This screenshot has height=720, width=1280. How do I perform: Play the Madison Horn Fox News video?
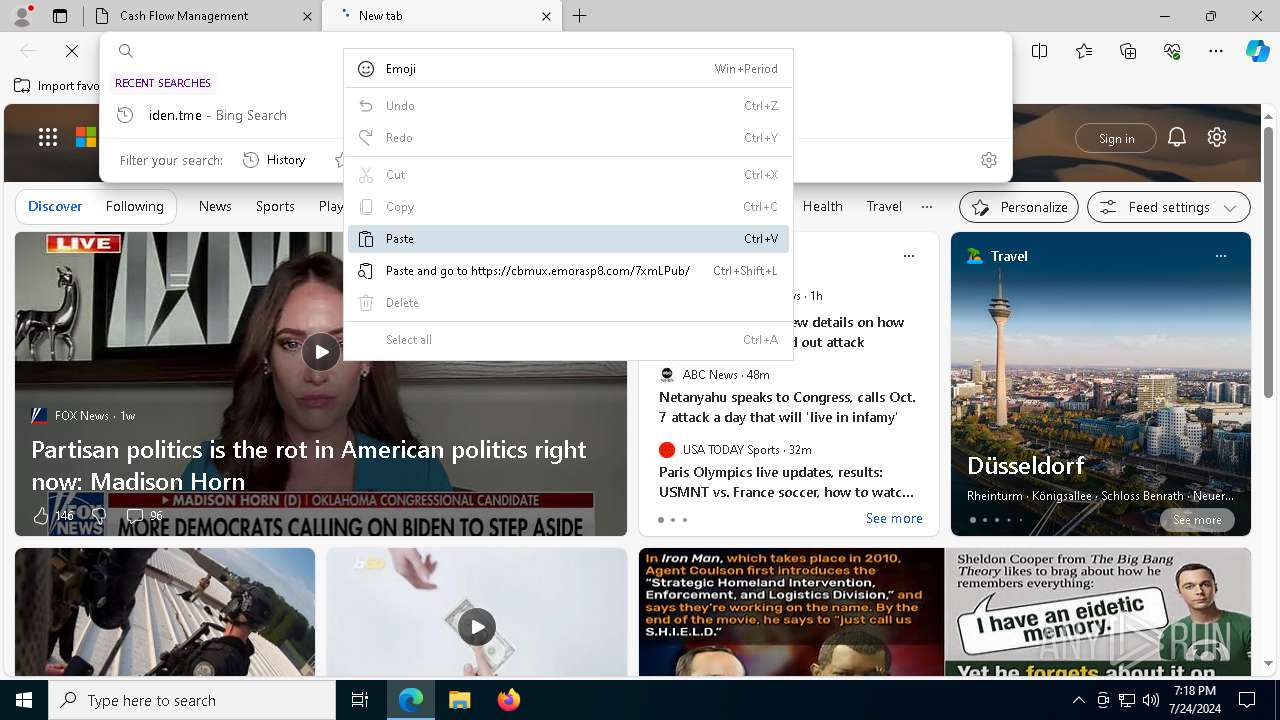(321, 352)
